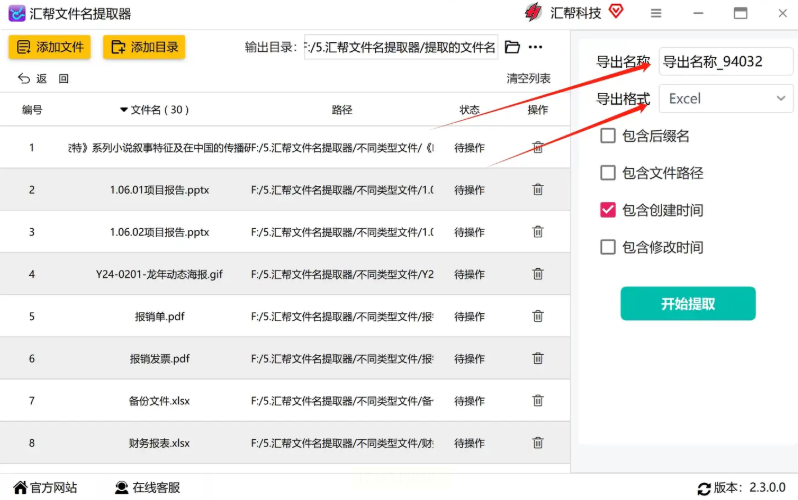Open the 在线客服 online support link
Viewport: 798px width, 500px height.
click(147, 488)
